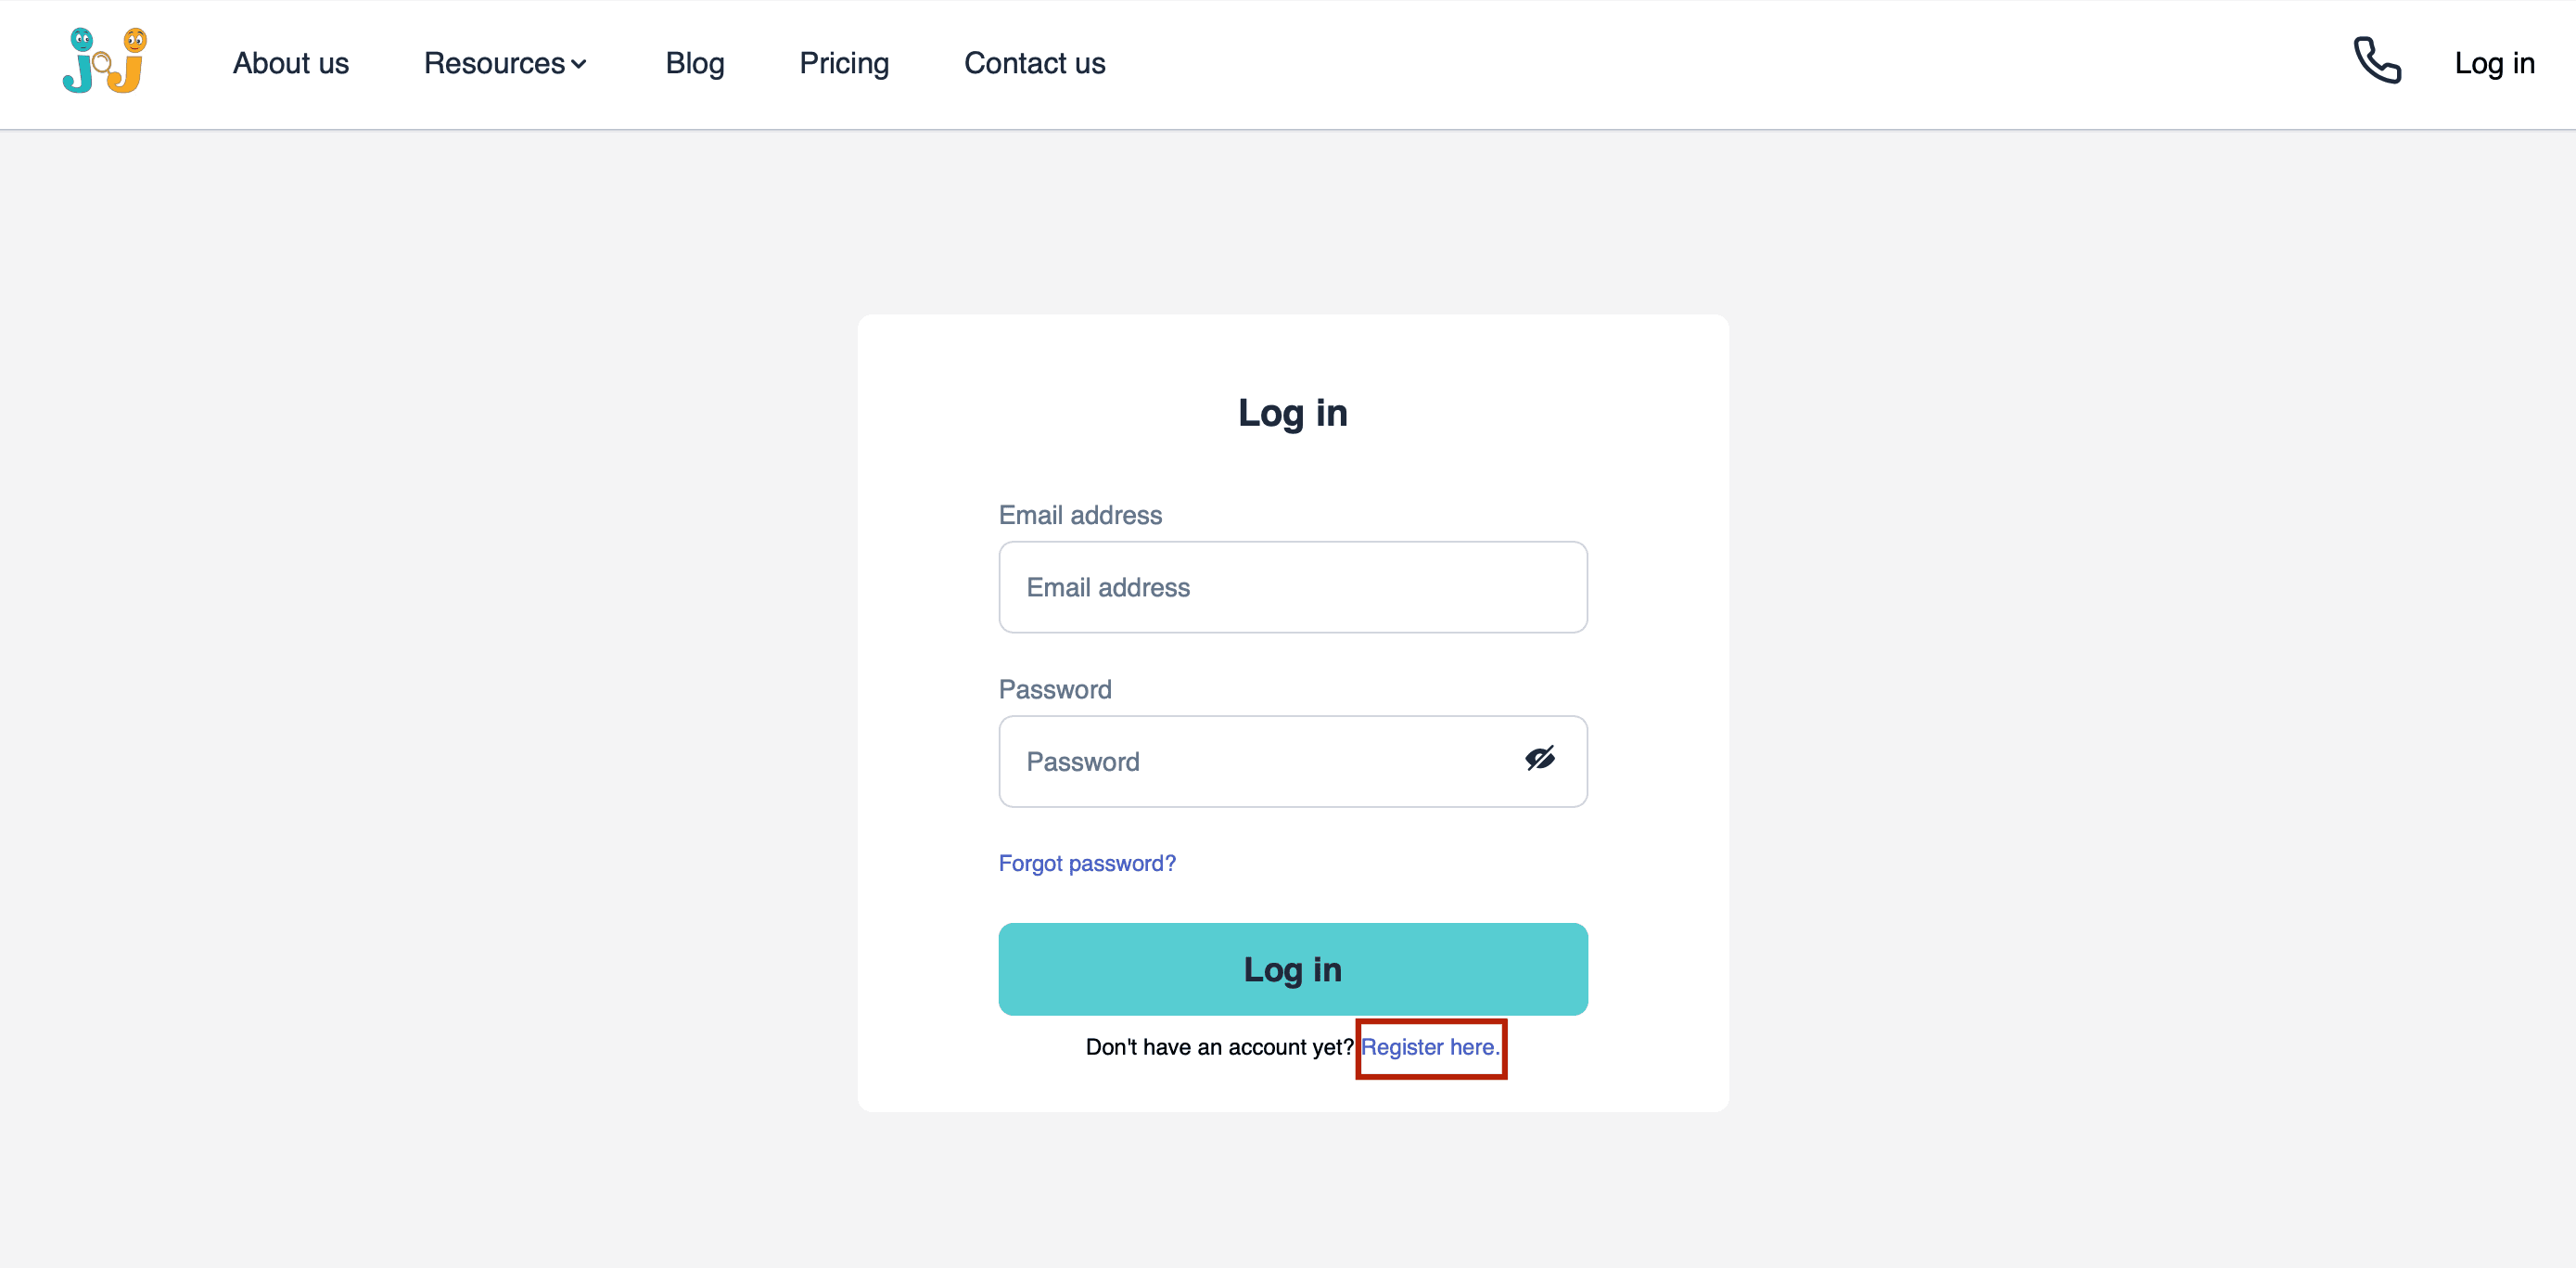Focus the Password input field

[x=1293, y=761]
